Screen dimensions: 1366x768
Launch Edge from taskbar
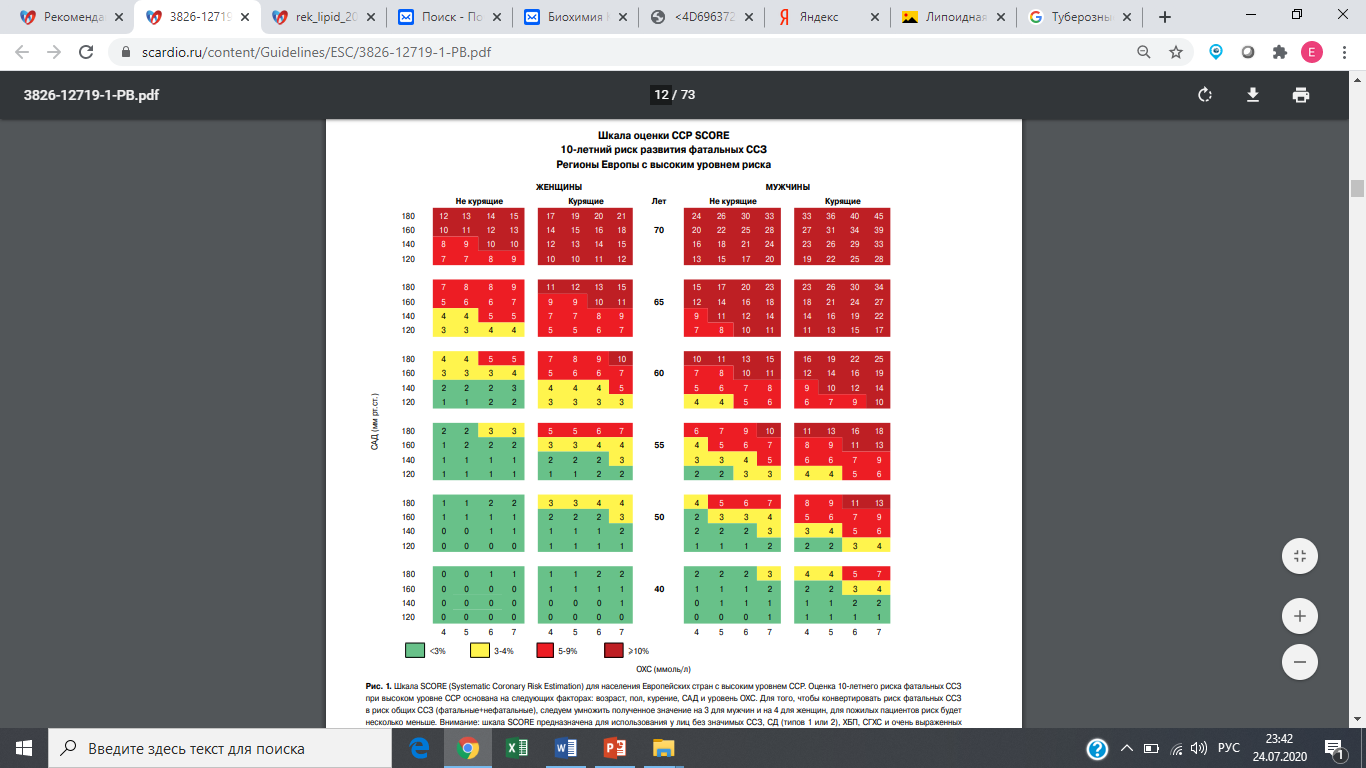[x=420, y=748]
